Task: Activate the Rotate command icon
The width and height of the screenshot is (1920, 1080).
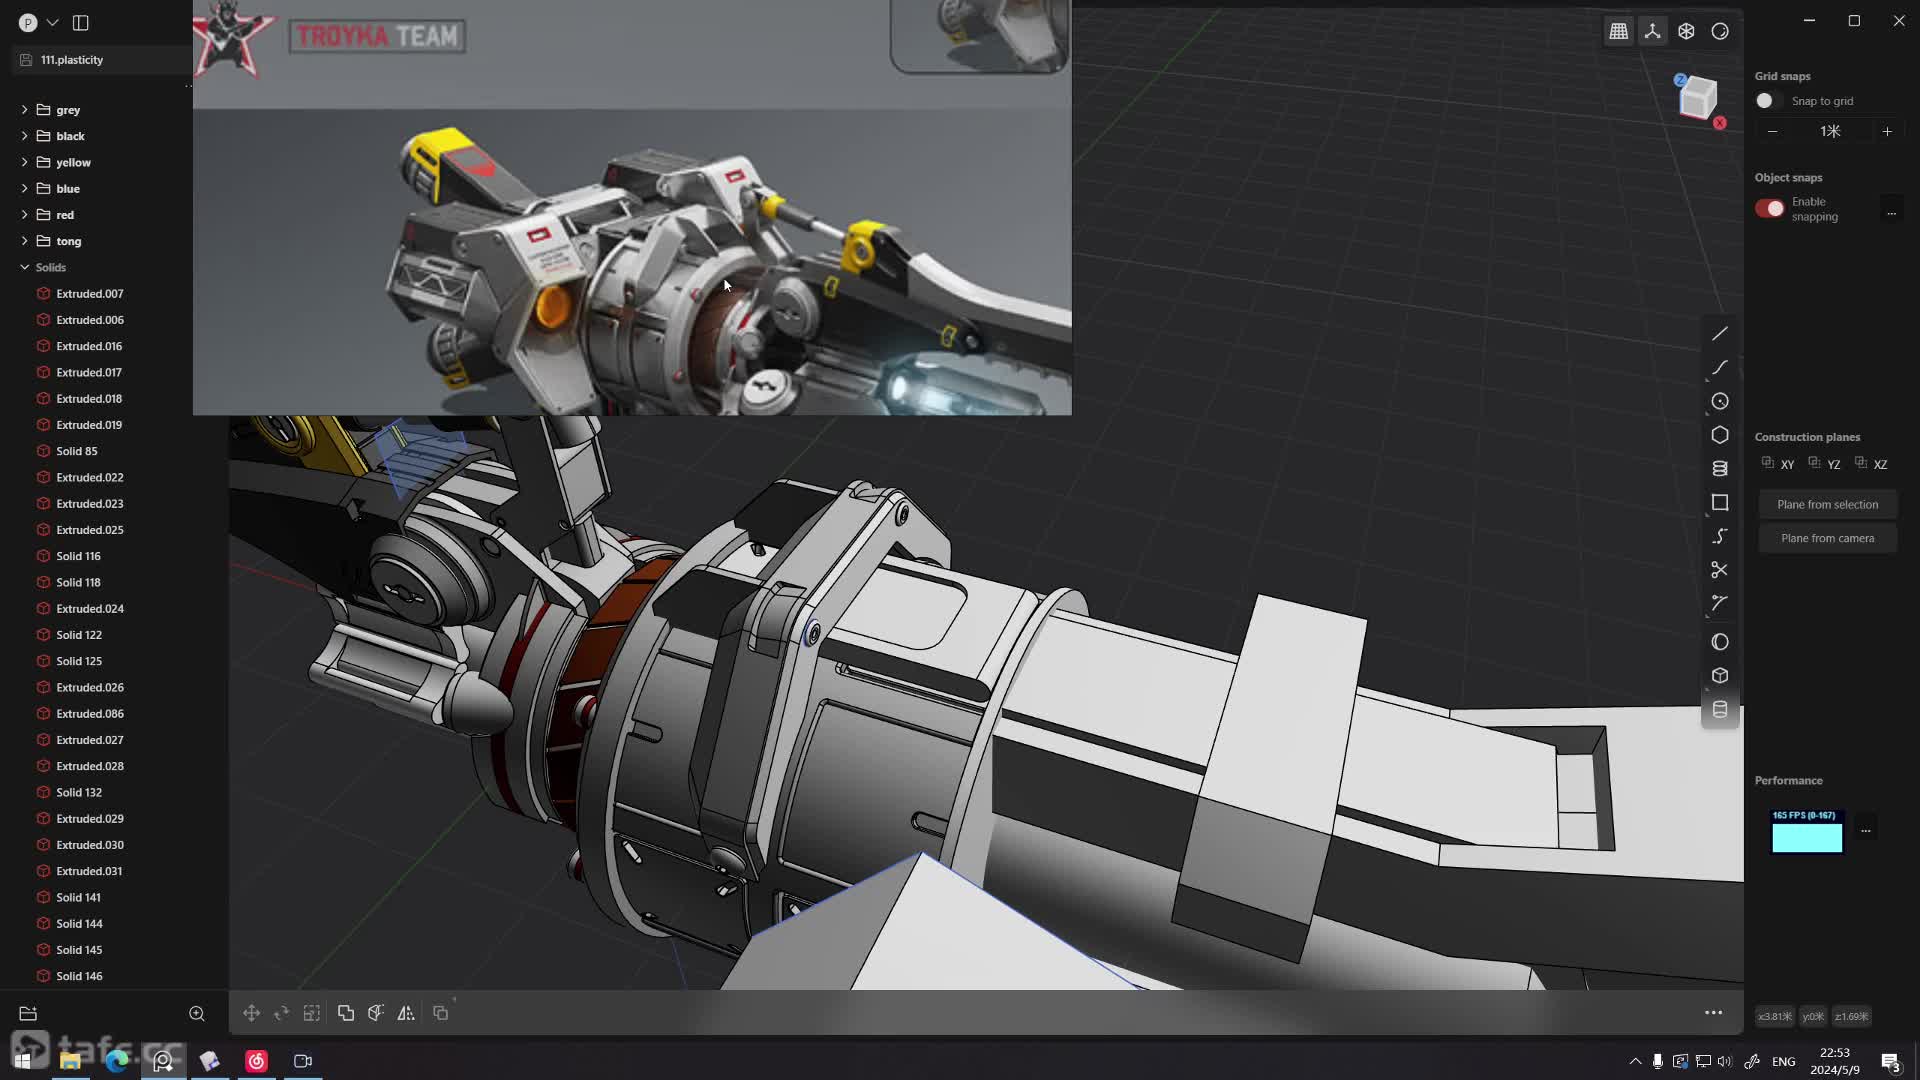Action: [282, 1013]
